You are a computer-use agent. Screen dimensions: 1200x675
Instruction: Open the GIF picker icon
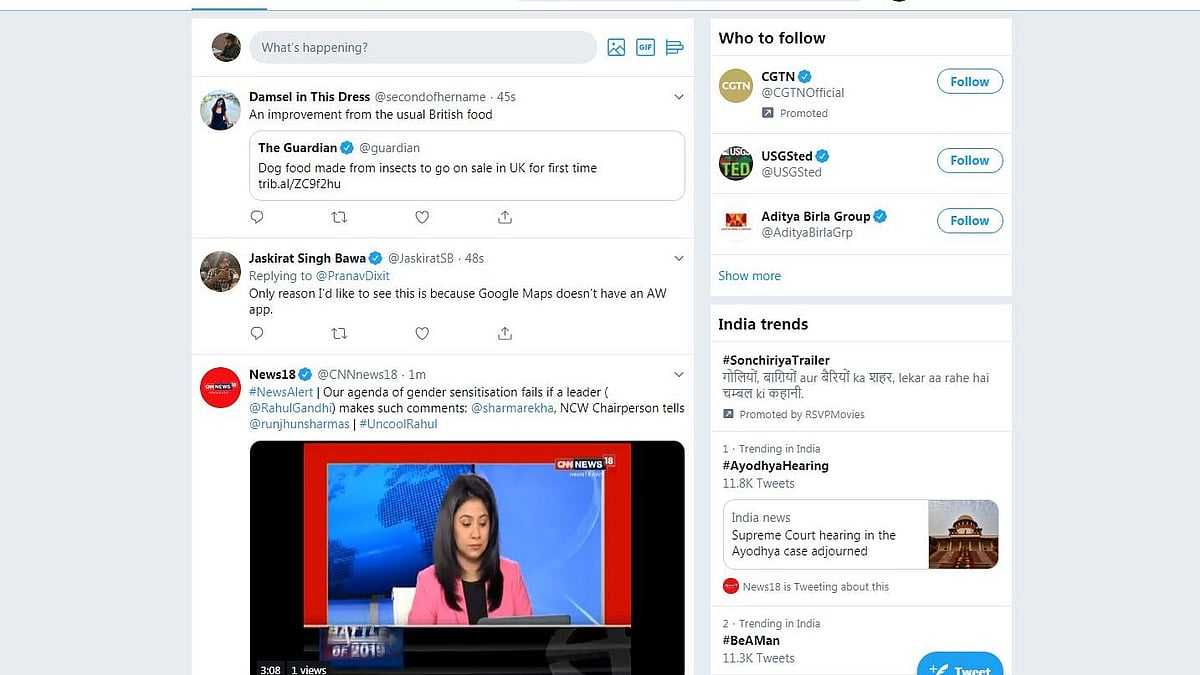645,46
